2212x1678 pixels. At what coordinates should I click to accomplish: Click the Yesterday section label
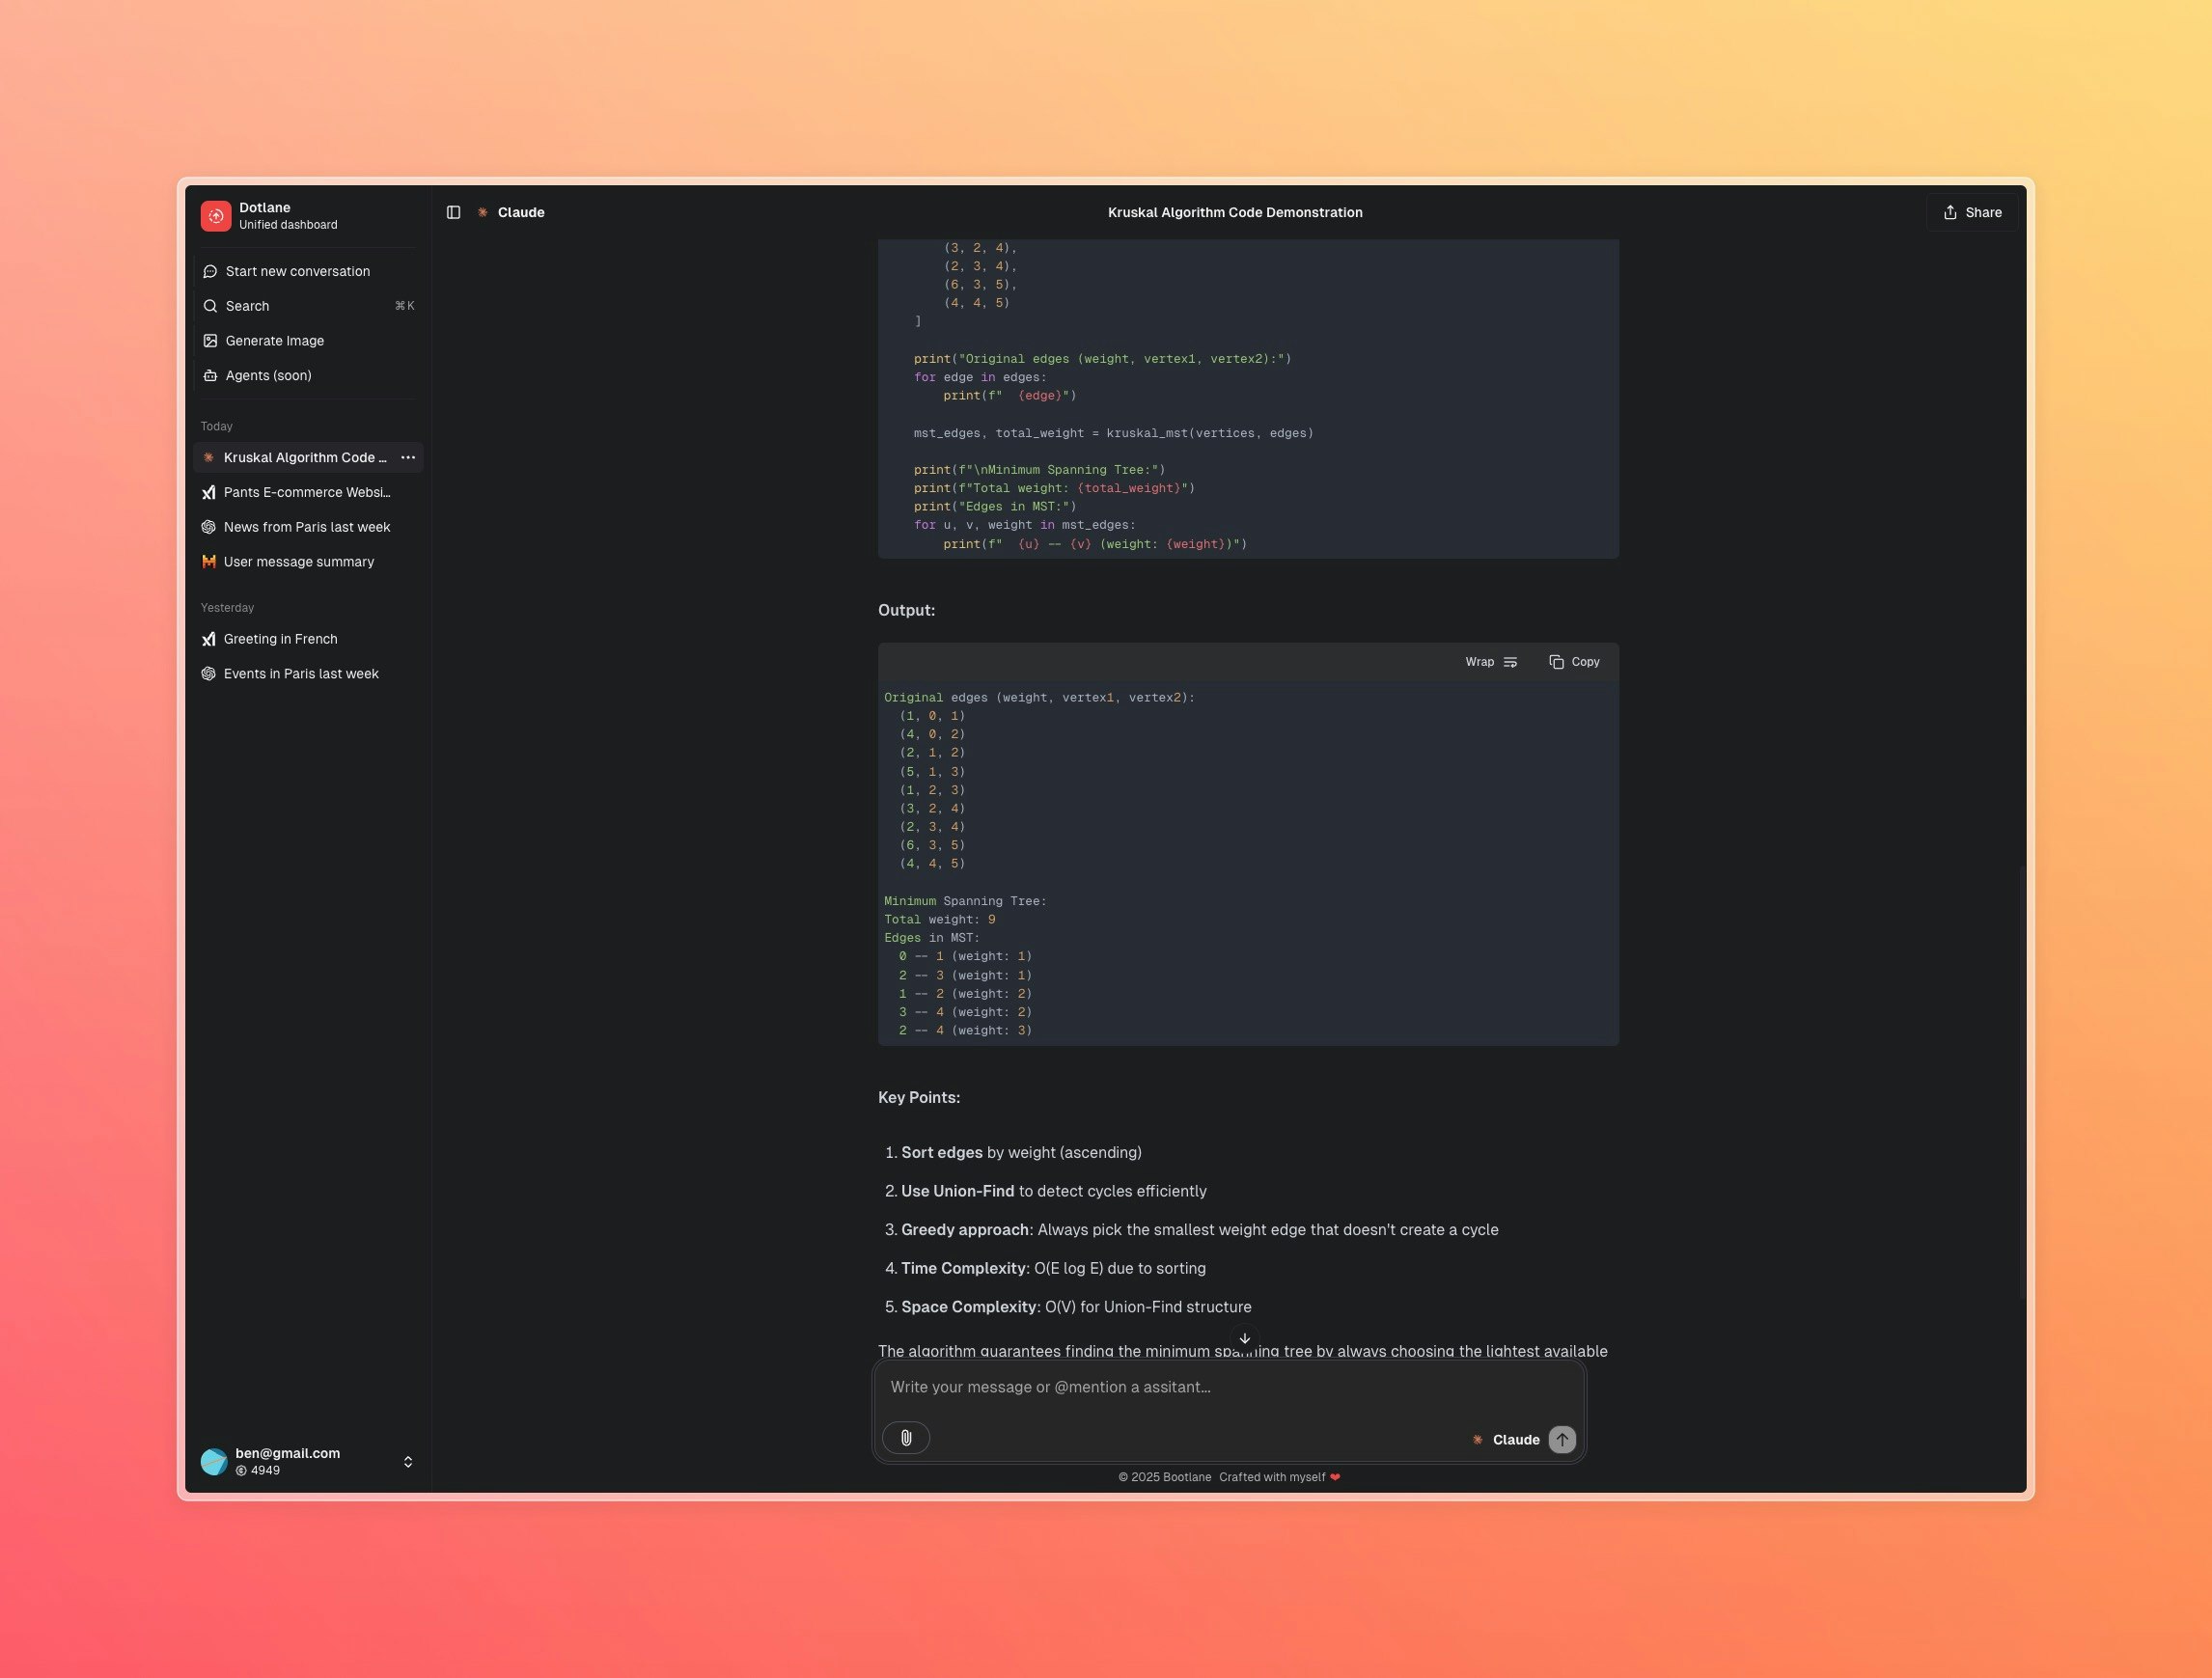227,608
